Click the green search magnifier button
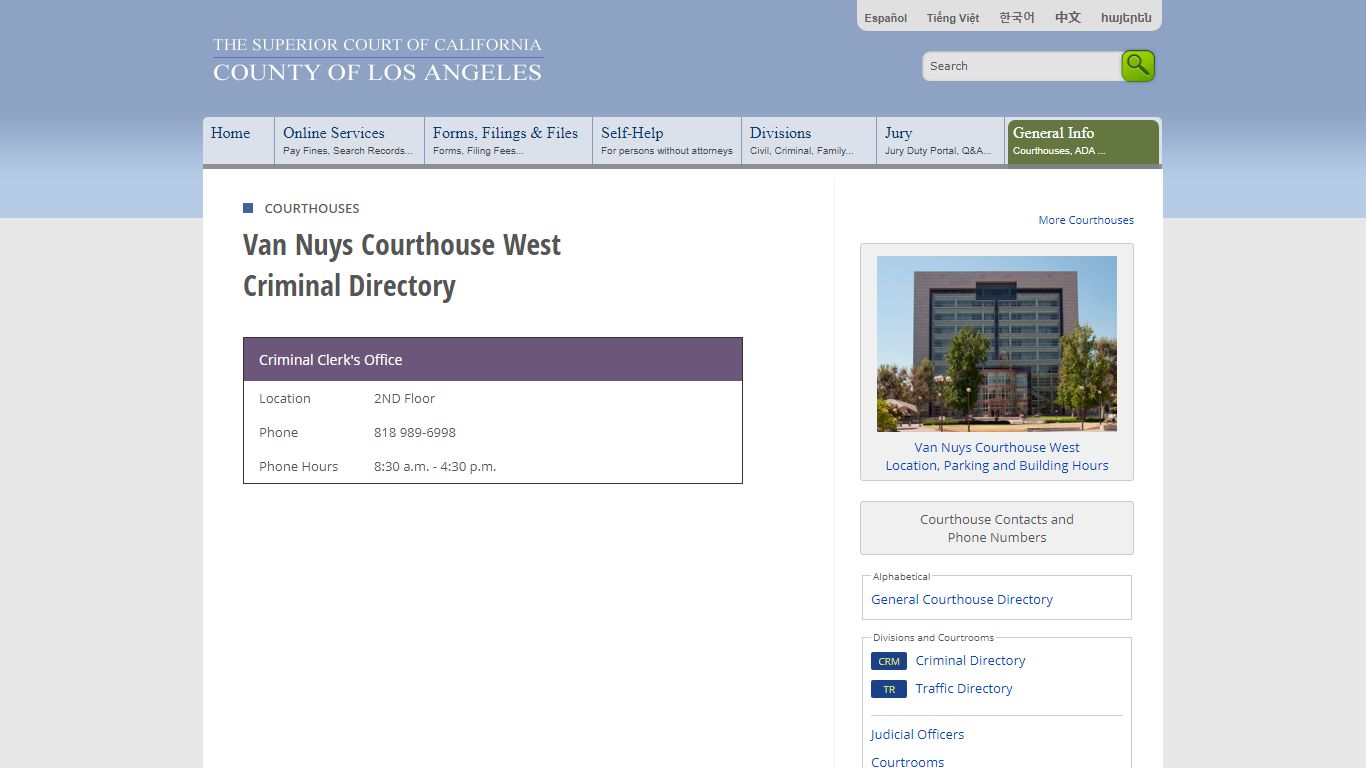 [x=1138, y=66]
